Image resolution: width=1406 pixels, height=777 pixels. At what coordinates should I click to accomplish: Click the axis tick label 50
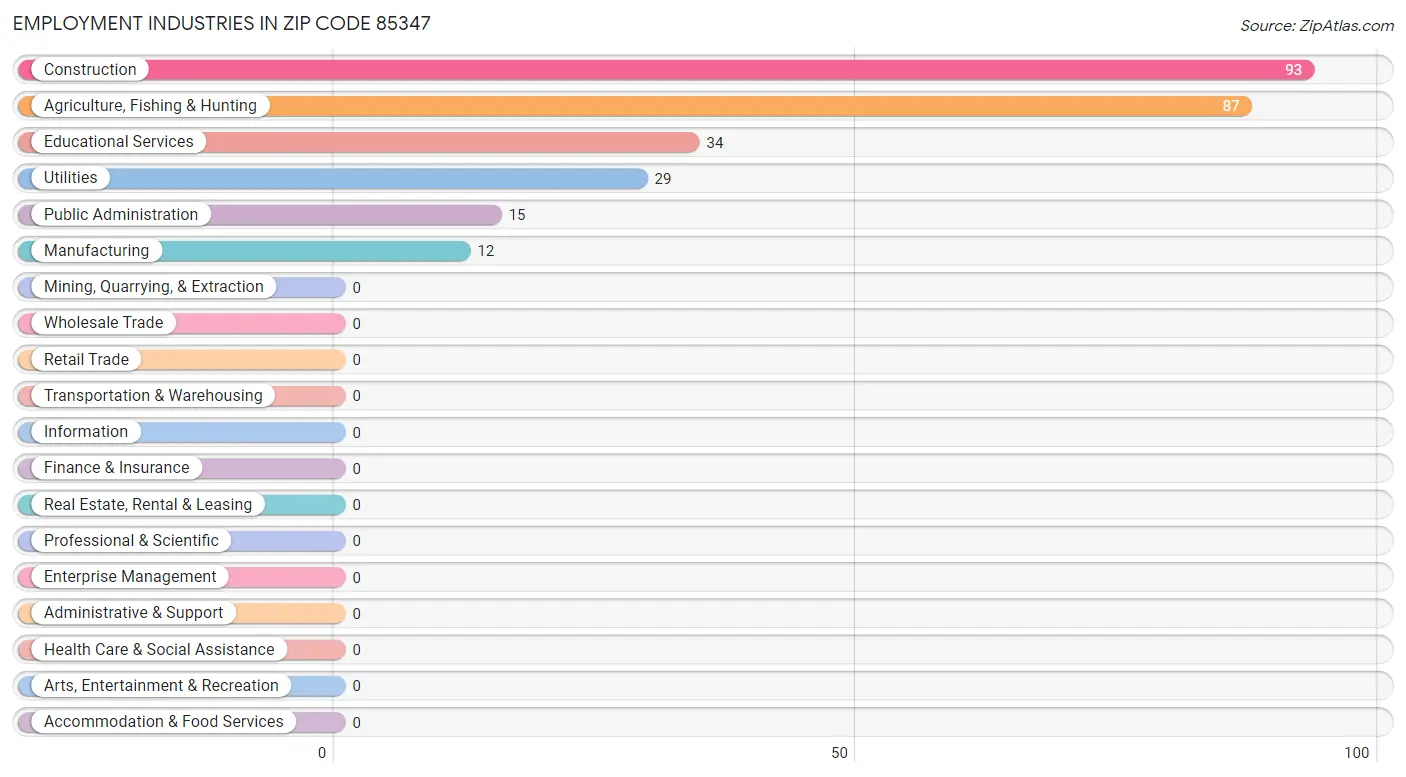click(x=840, y=753)
